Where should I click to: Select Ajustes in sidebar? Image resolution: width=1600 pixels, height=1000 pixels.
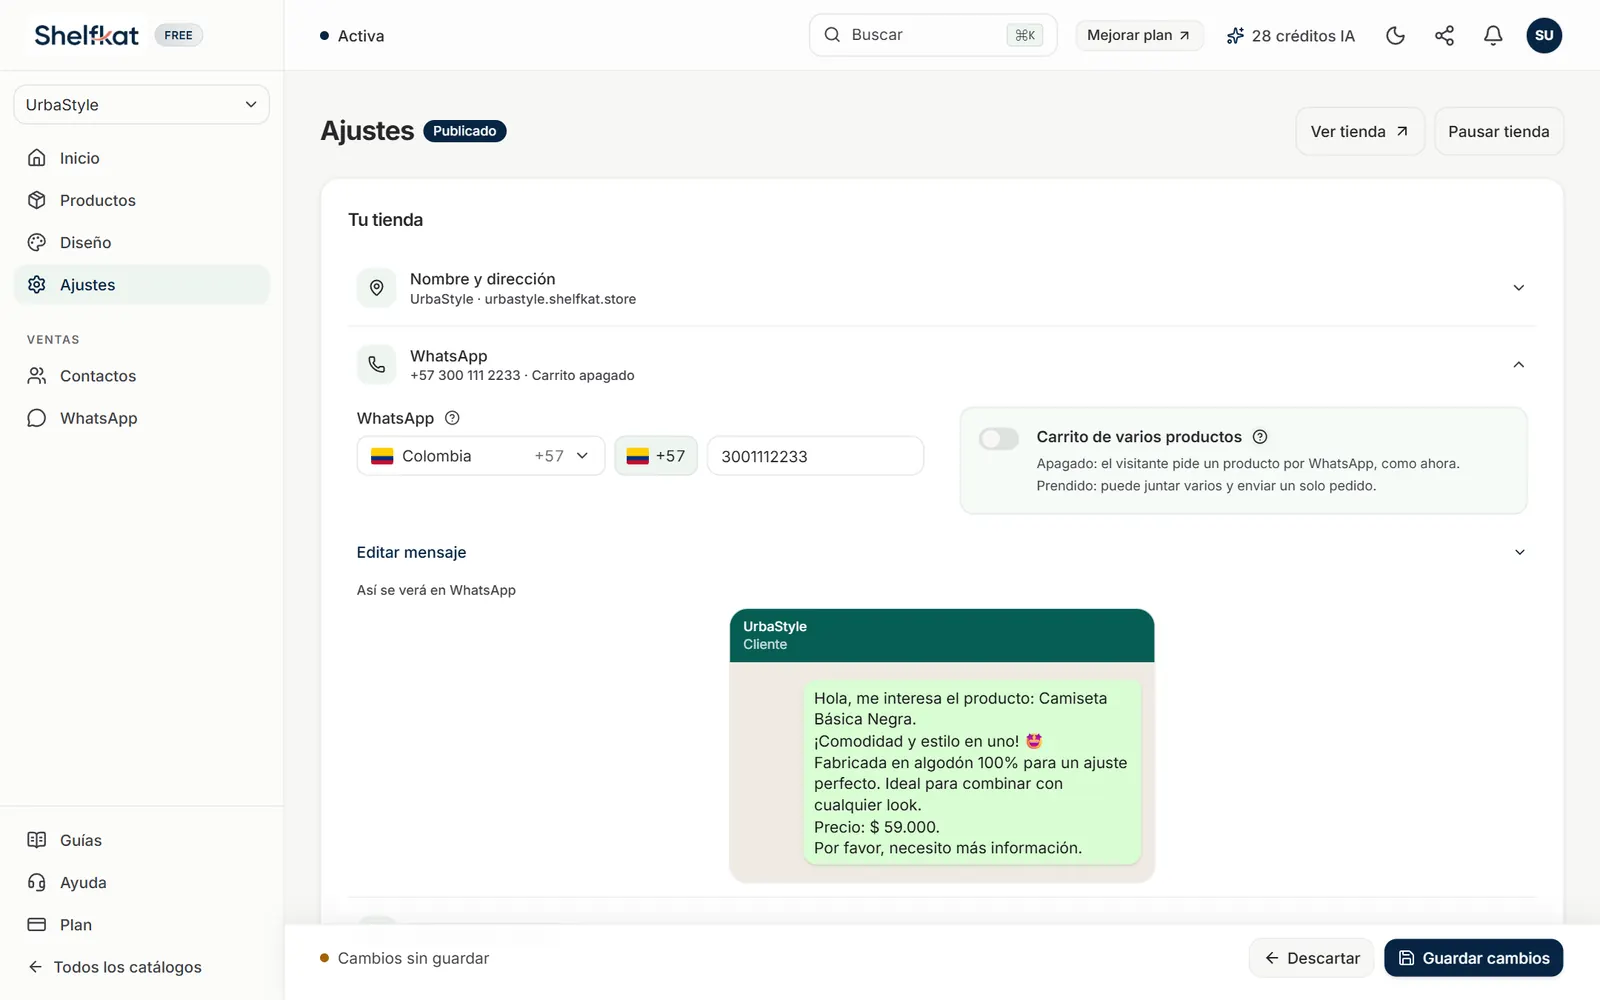pyautogui.click(x=141, y=285)
